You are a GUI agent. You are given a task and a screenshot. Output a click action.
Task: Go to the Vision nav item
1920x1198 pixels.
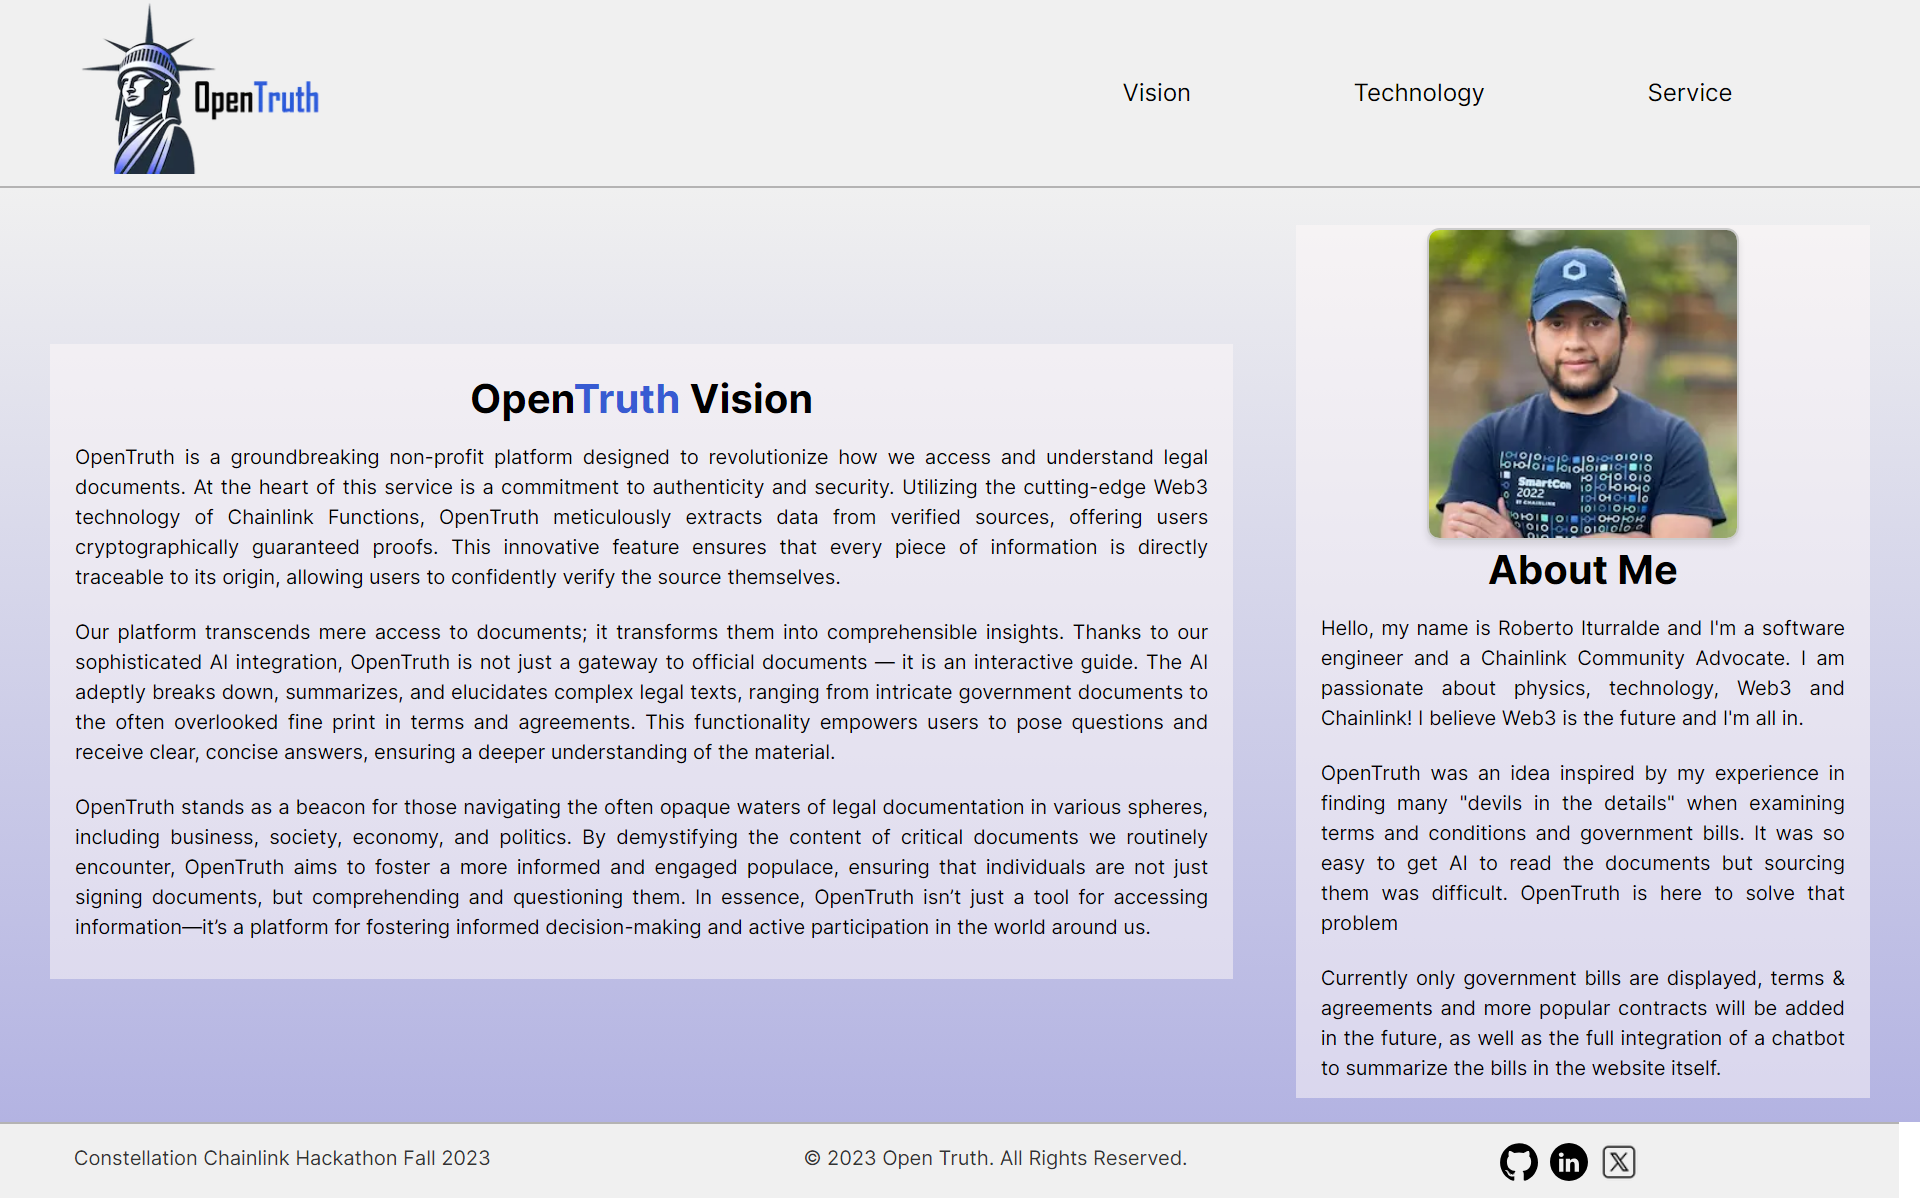[1156, 93]
